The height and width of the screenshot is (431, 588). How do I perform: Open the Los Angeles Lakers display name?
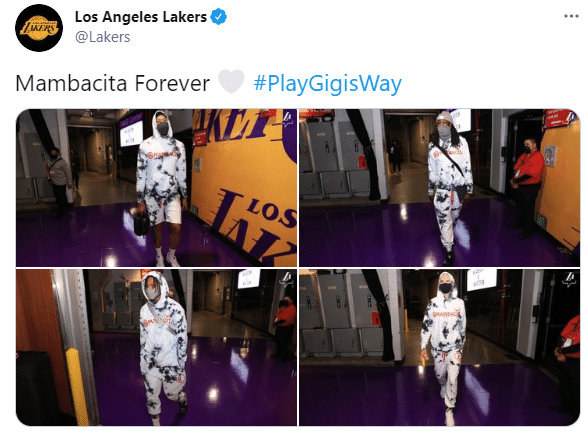141,17
